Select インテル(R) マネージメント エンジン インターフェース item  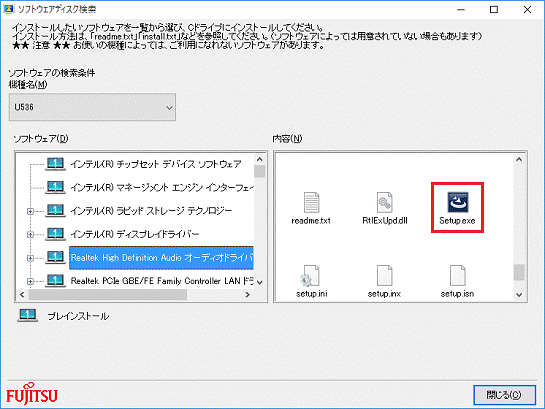pyautogui.click(x=162, y=187)
